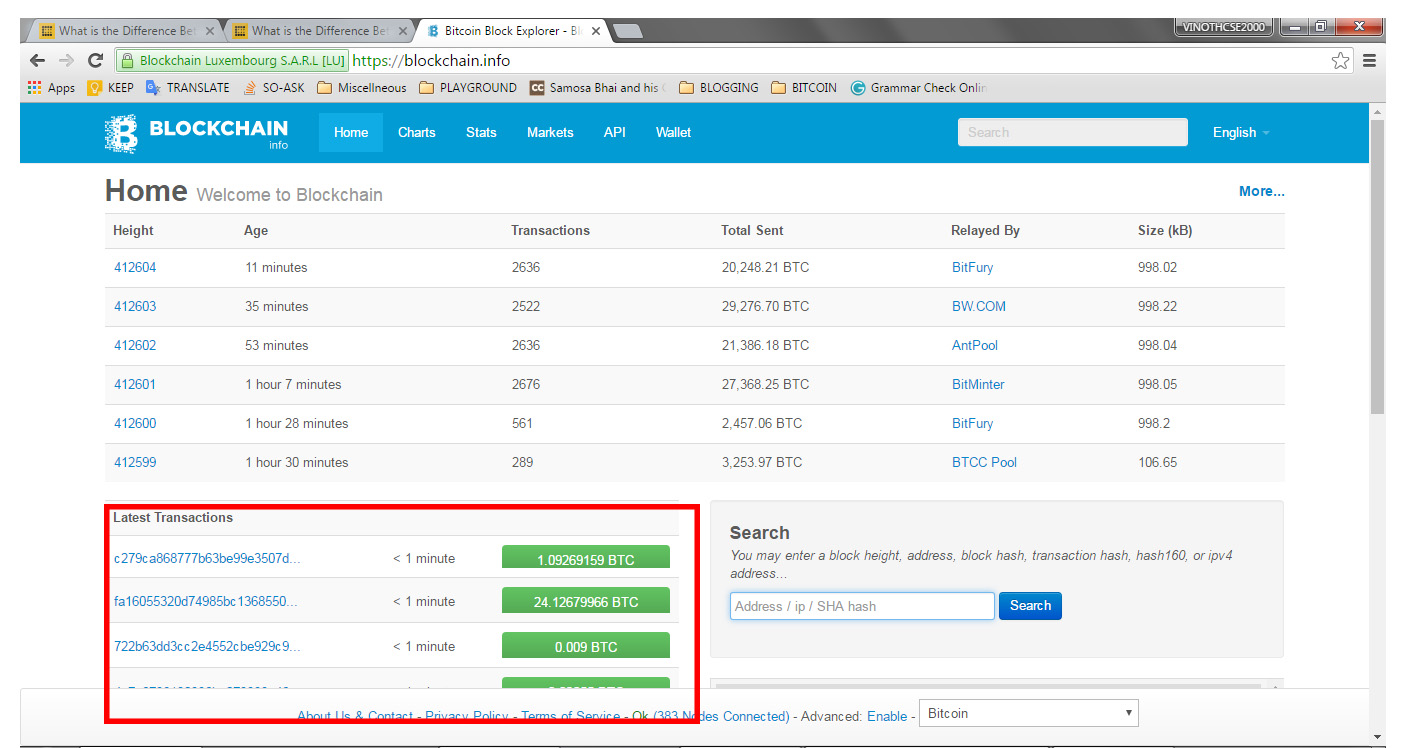This screenshot has height=748, width=1414.
Task: Open block height 412599
Action: click(x=135, y=462)
